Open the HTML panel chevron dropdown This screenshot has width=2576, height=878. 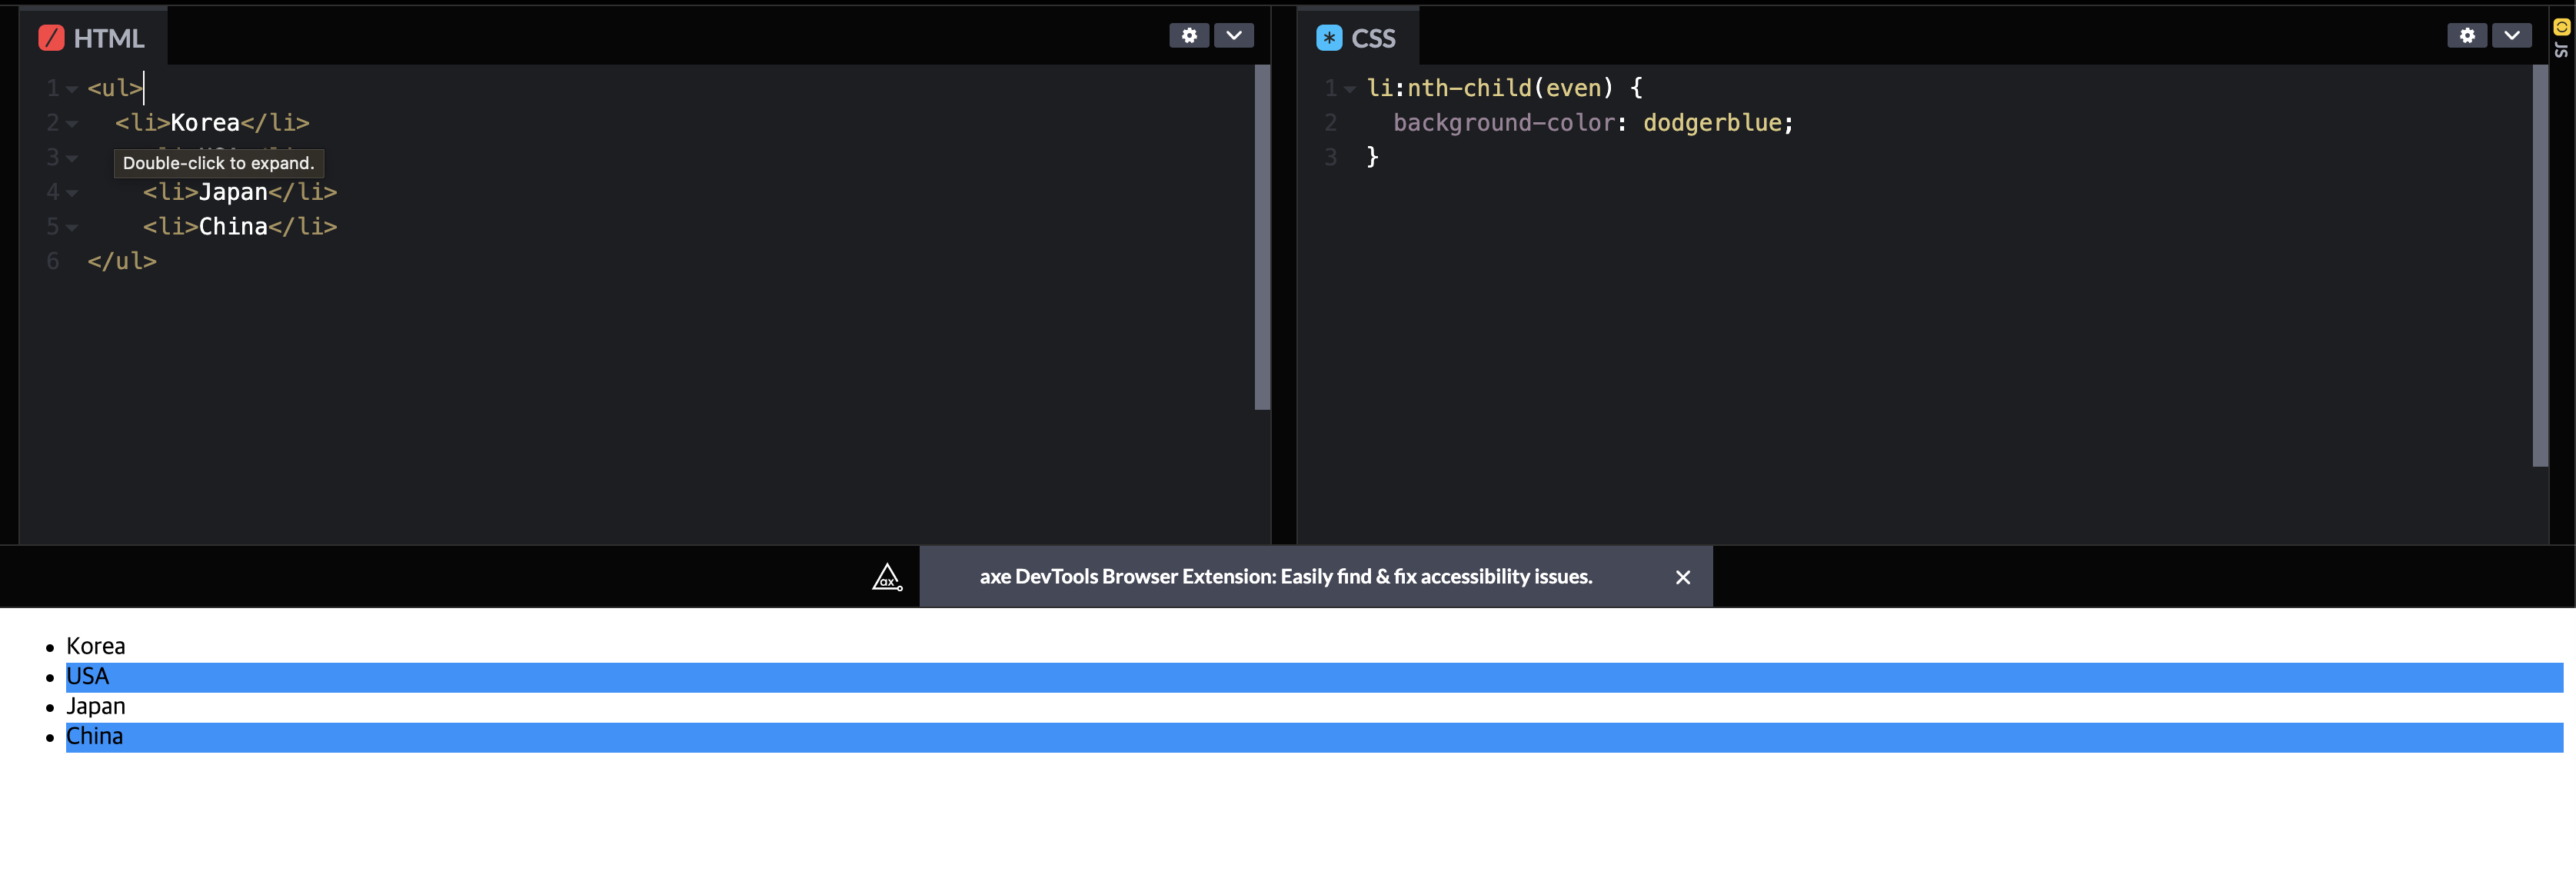point(1233,36)
